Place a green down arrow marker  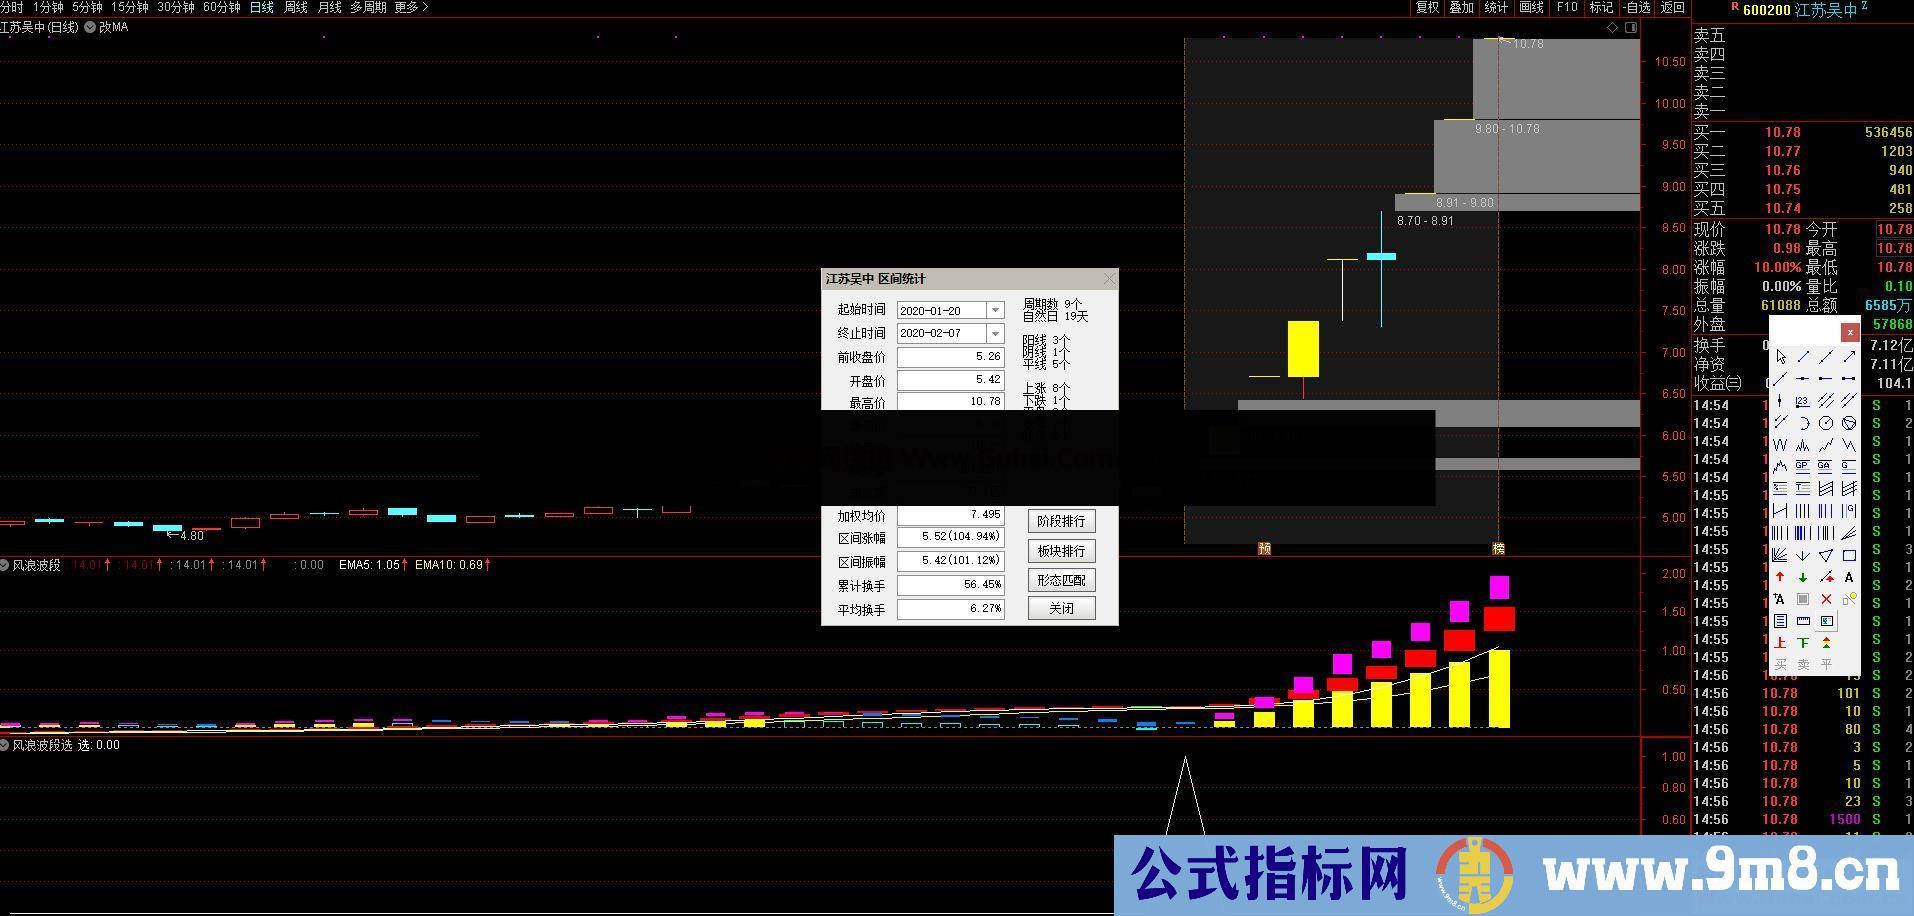coord(1803,577)
